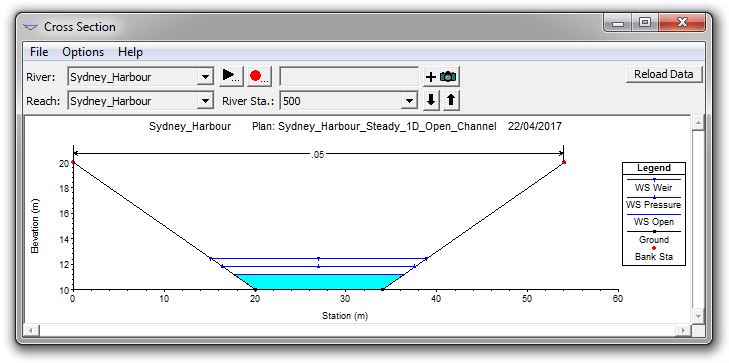Screen dimensions: 729x363
Task: Click the horizontal scrollbar right arrow
Action: click(683, 330)
